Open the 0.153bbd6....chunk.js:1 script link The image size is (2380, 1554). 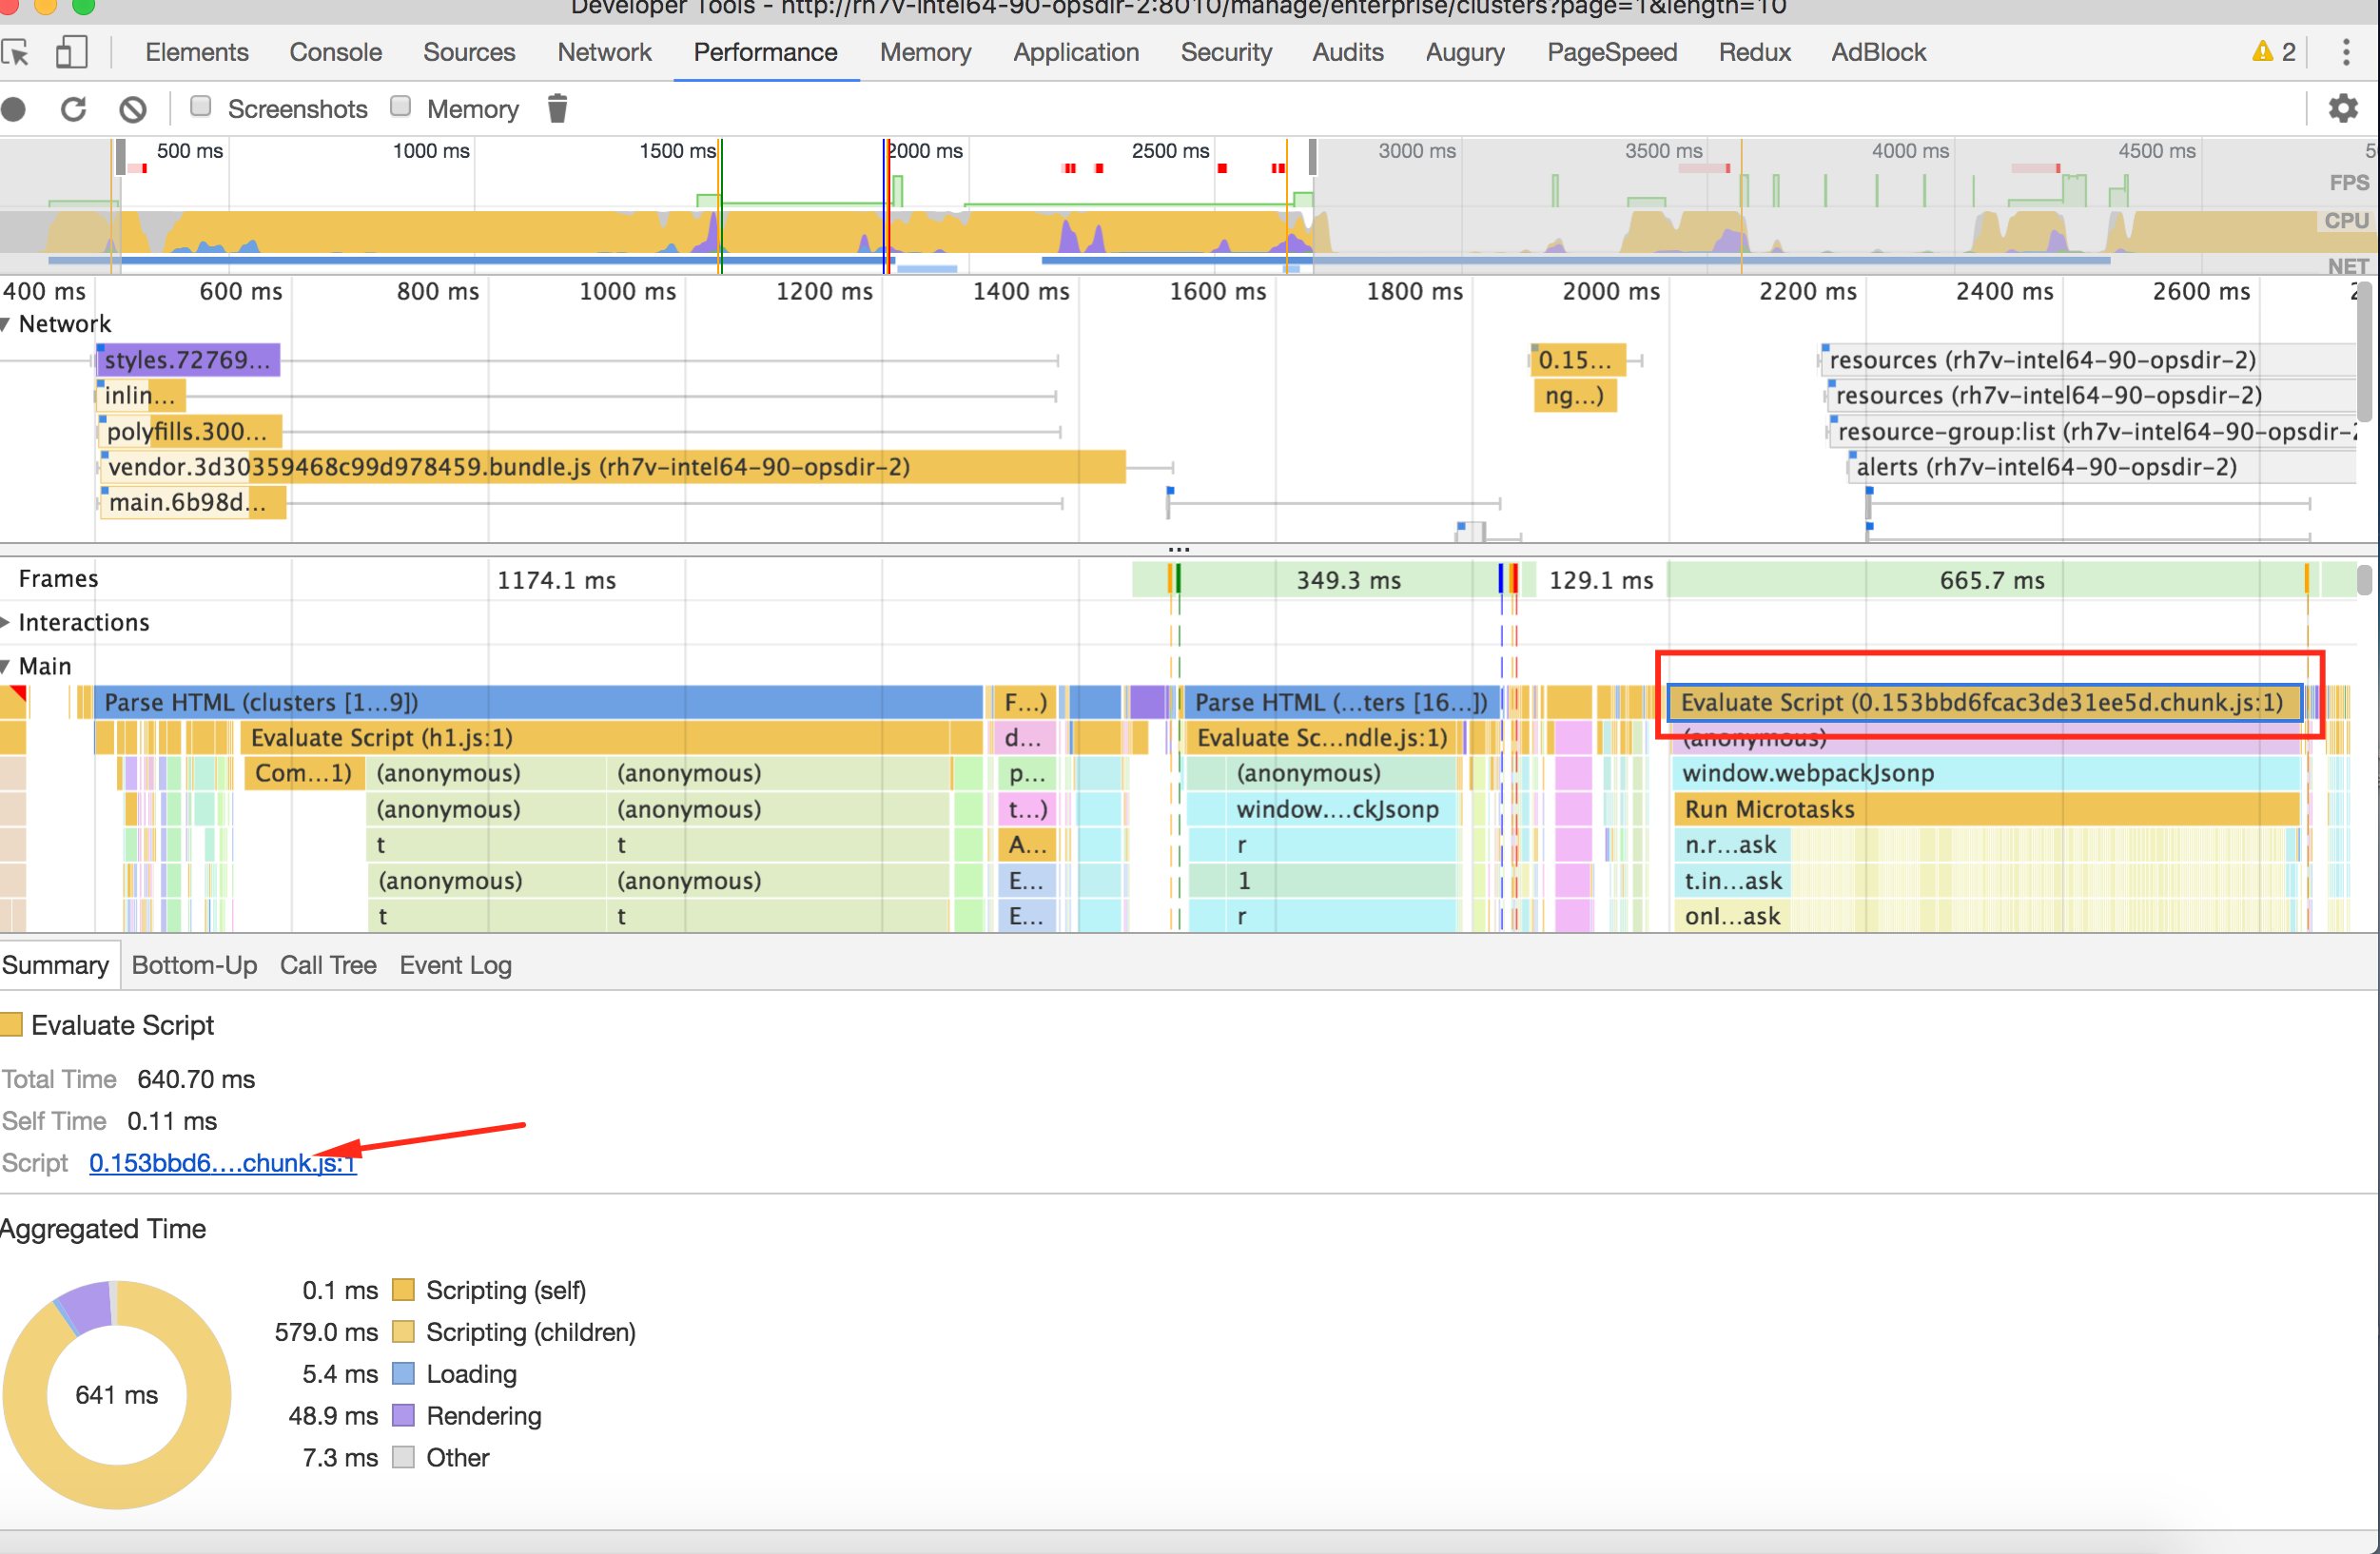pos(222,1163)
